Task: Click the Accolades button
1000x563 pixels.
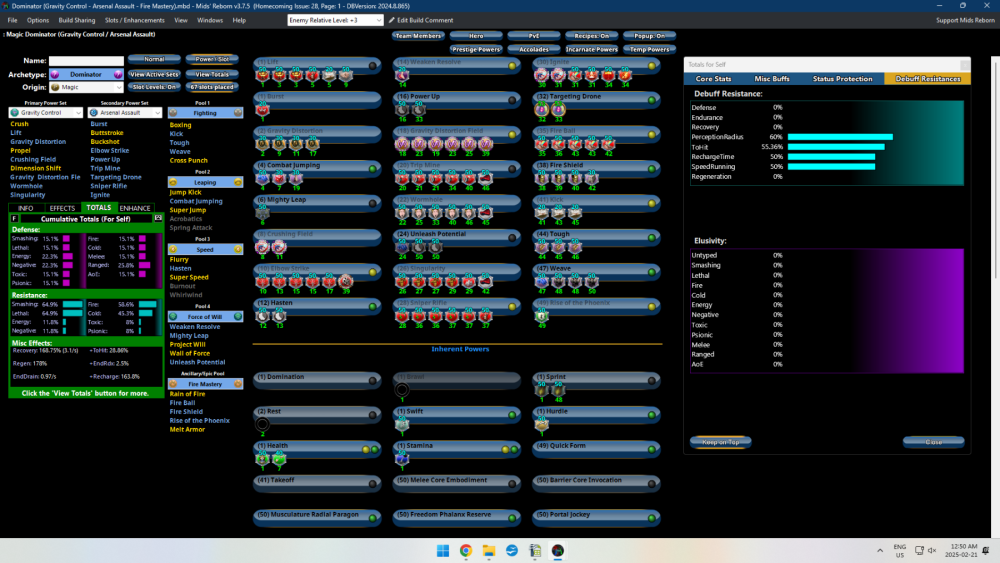Action: (533, 49)
